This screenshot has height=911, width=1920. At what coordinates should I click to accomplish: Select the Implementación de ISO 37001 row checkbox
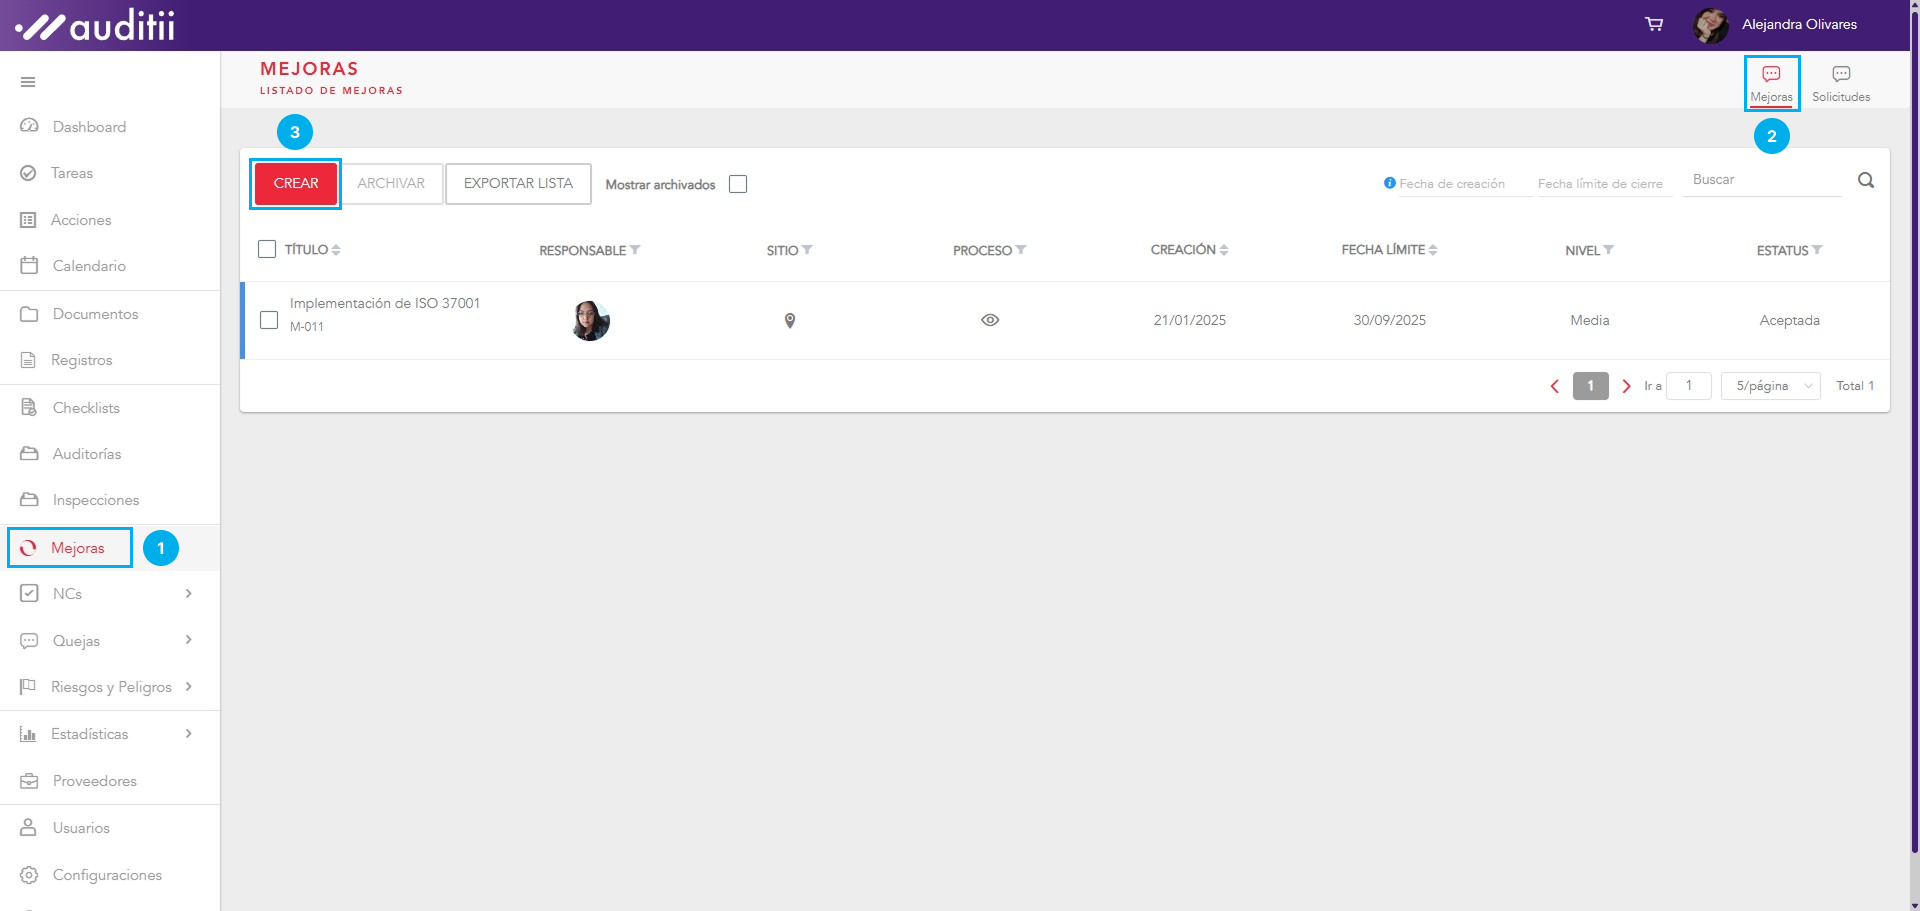269,320
